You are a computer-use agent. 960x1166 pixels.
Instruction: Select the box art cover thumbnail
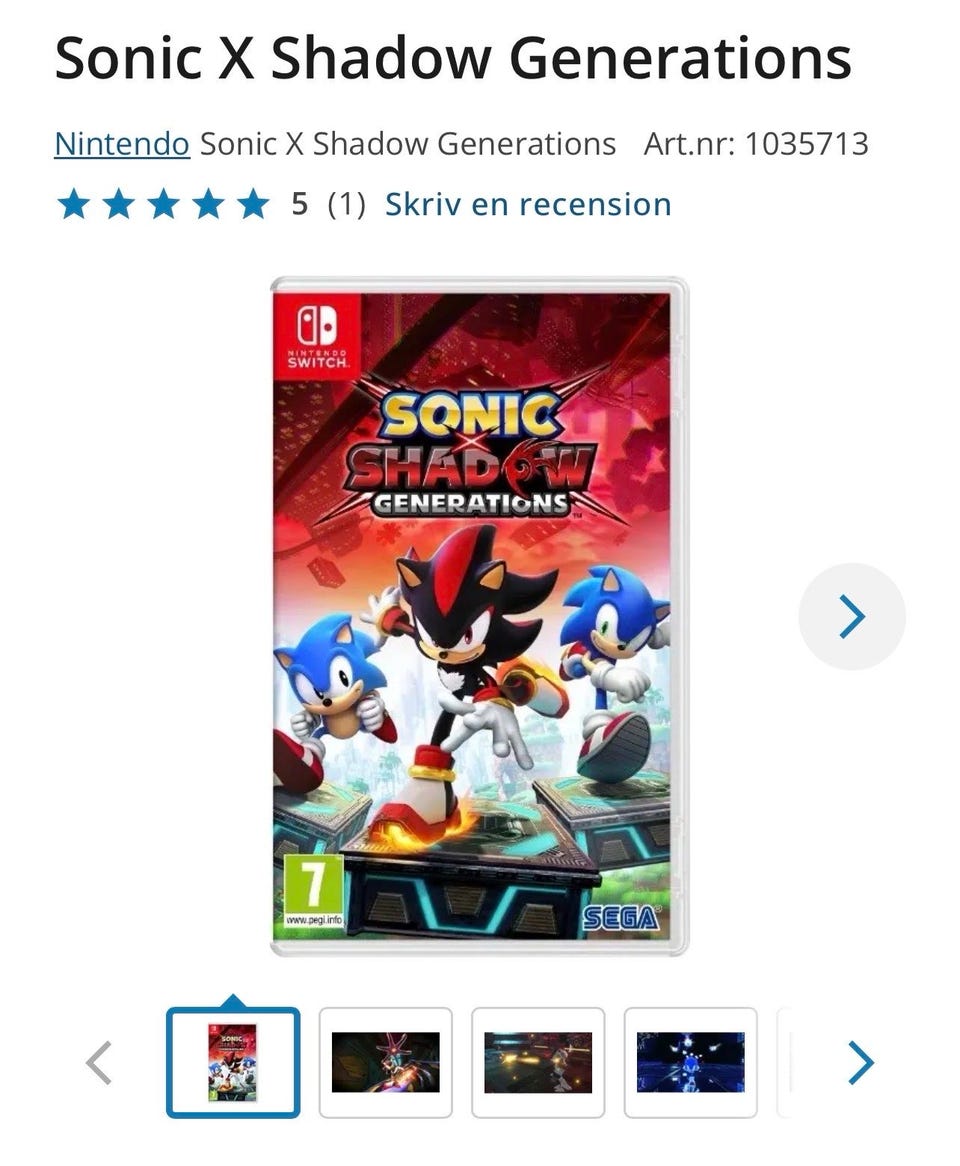233,1063
